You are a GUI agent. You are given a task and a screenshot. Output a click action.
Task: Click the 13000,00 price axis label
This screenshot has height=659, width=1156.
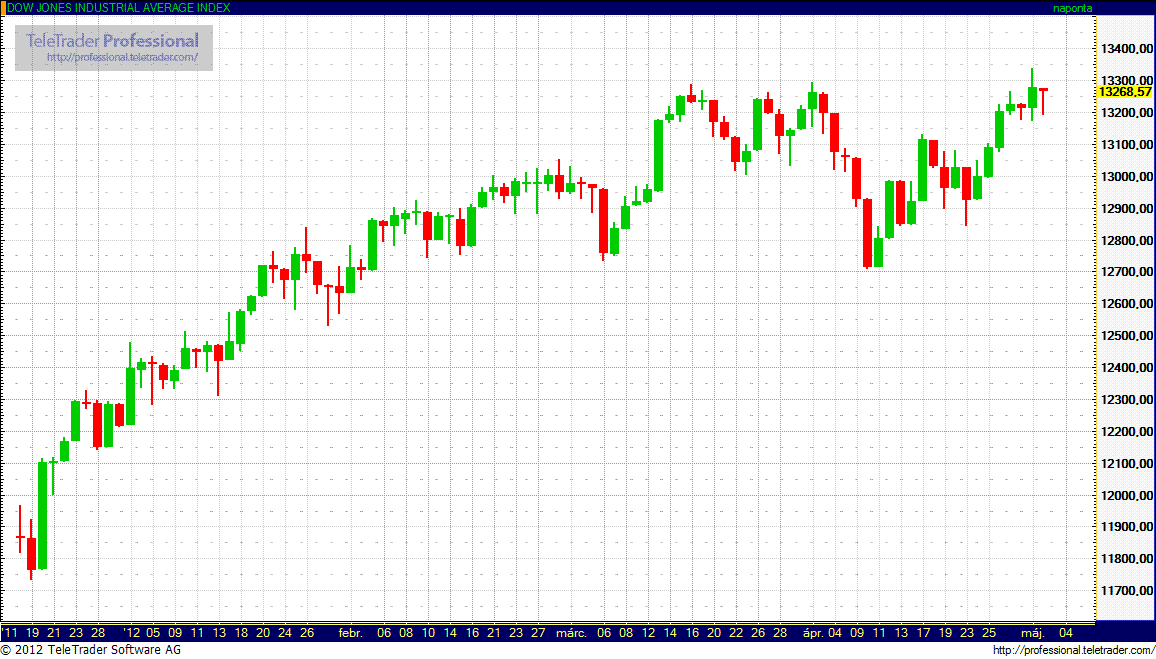click(x=1127, y=177)
